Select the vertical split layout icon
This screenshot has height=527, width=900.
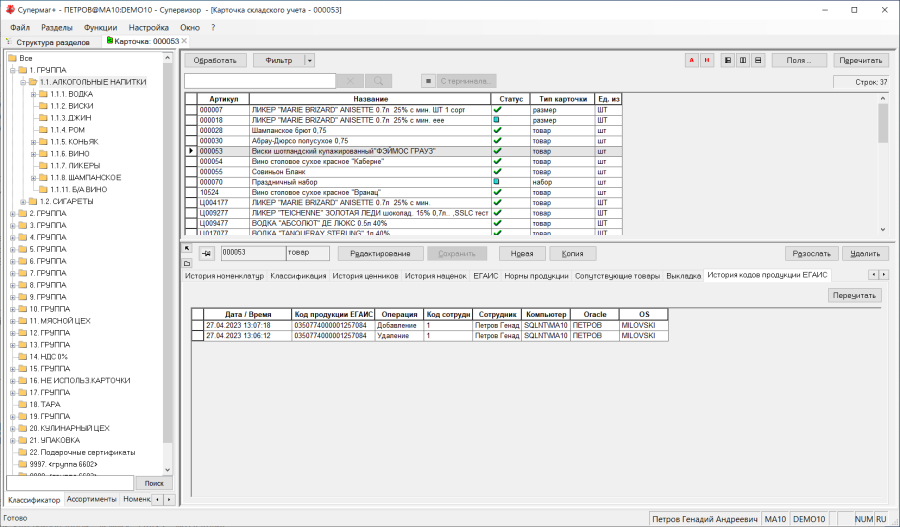[743, 60]
